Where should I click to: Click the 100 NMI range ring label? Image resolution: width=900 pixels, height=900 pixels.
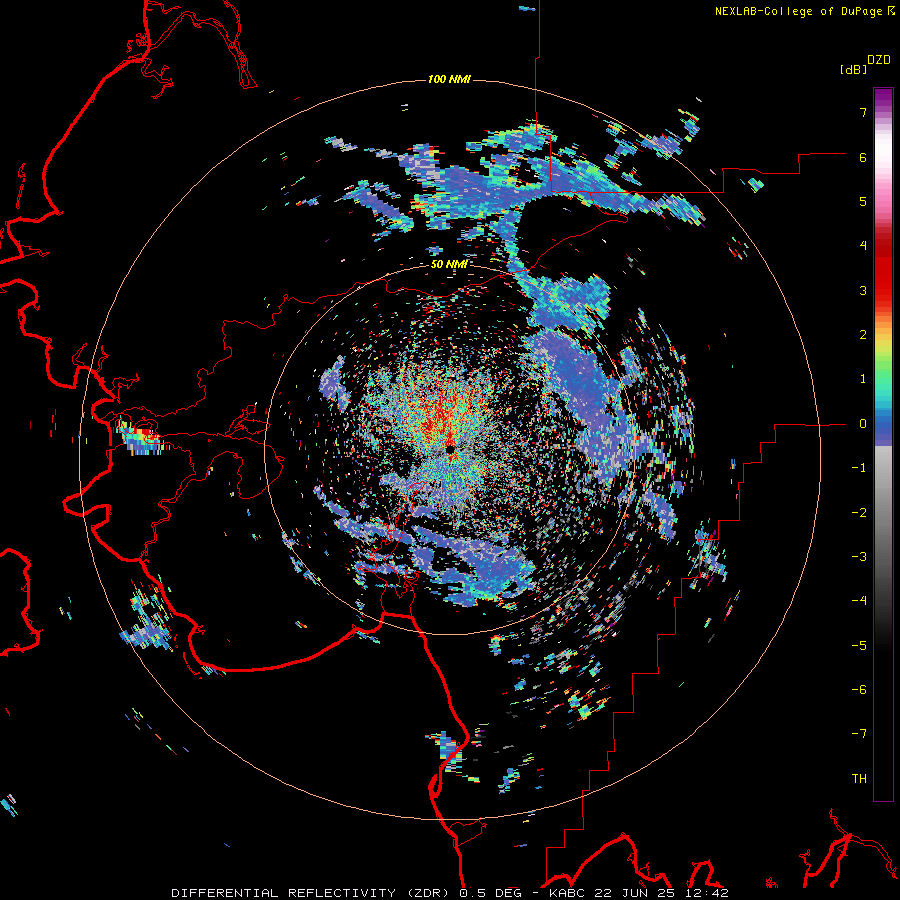coord(449,79)
